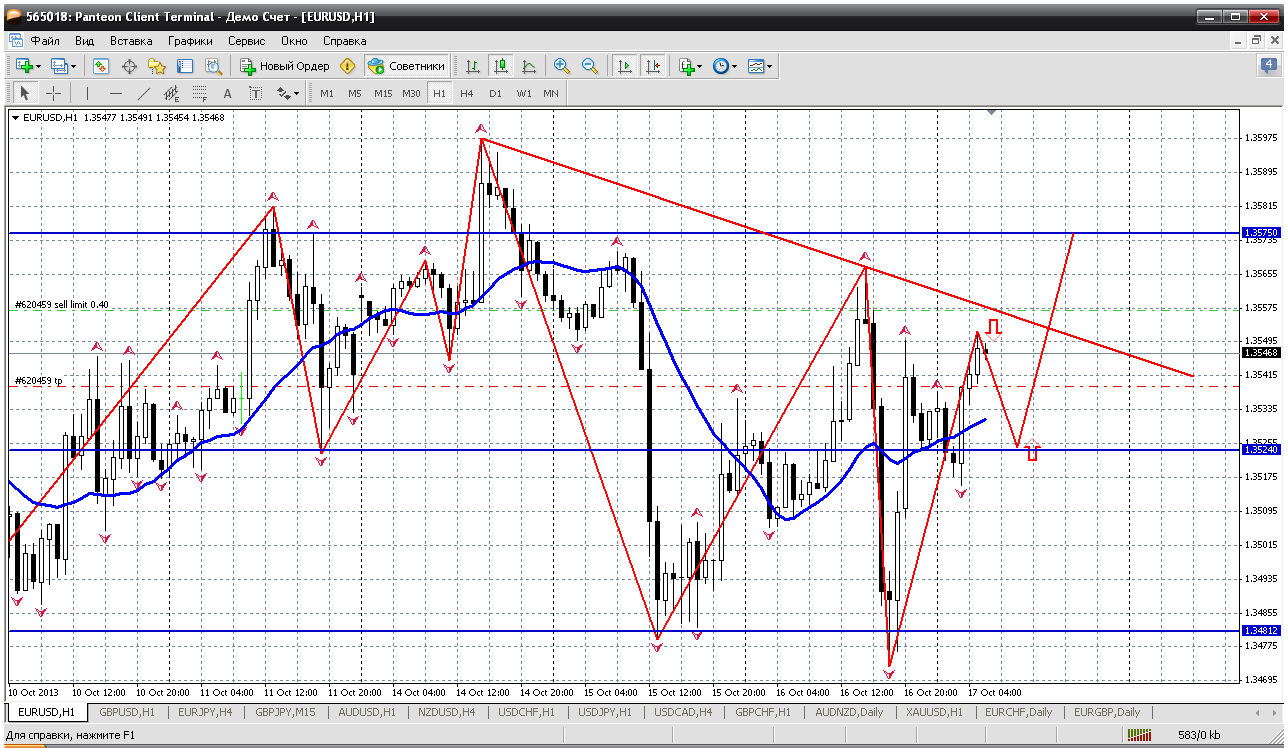Open the Navigator folder-star icon
The width and height of the screenshot is (1288, 748).
coord(157,66)
